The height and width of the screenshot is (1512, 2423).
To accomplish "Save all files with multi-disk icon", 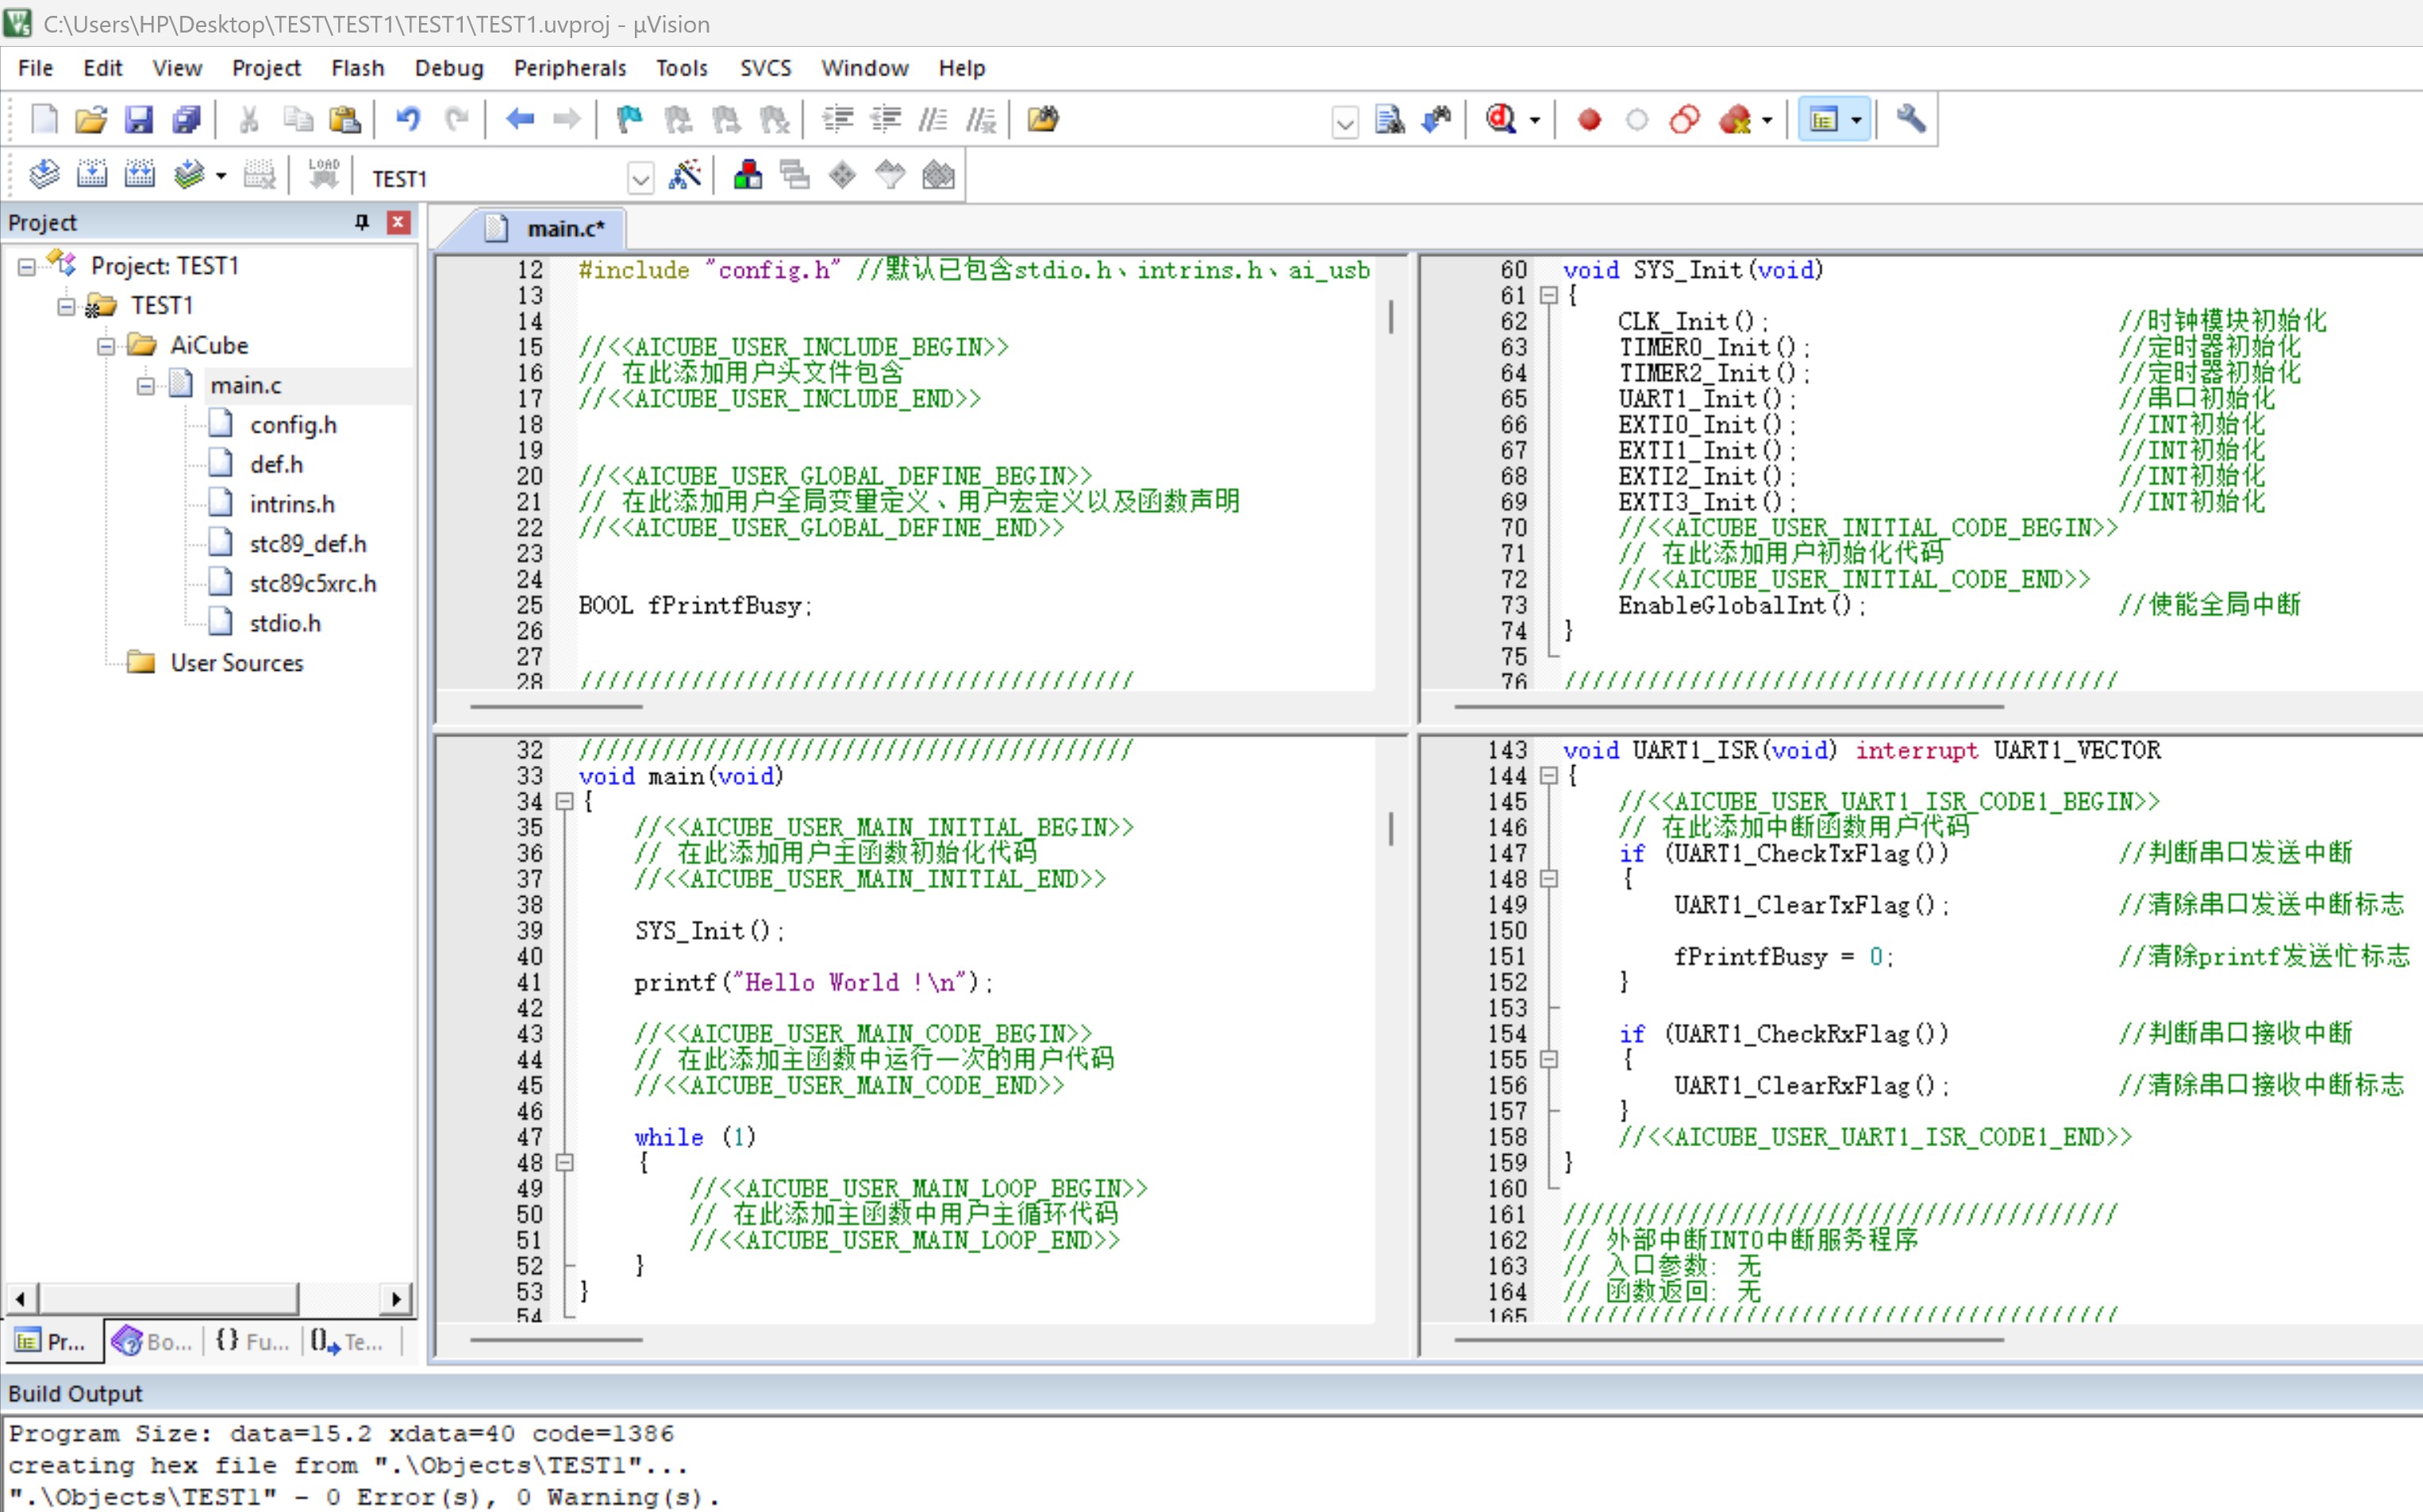I will (x=187, y=120).
